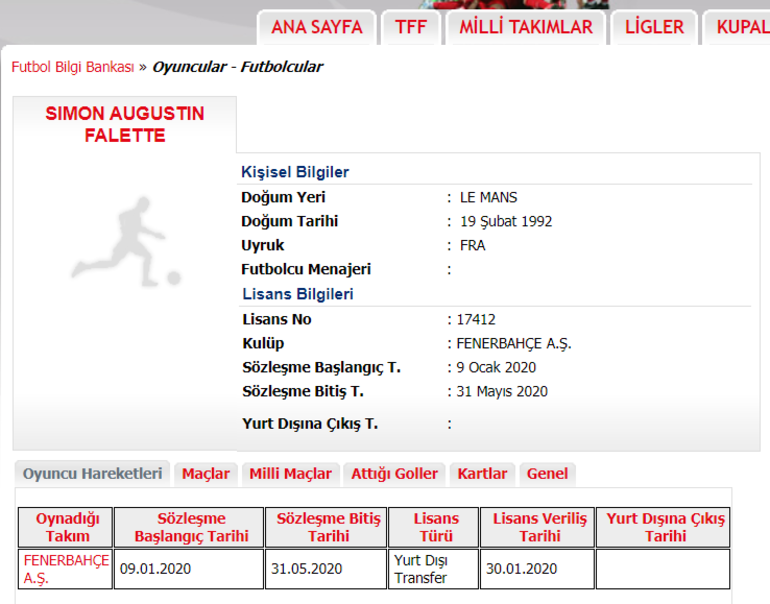
Task: Open the KUPALAR navigation tab
Action: pyautogui.click(x=740, y=27)
